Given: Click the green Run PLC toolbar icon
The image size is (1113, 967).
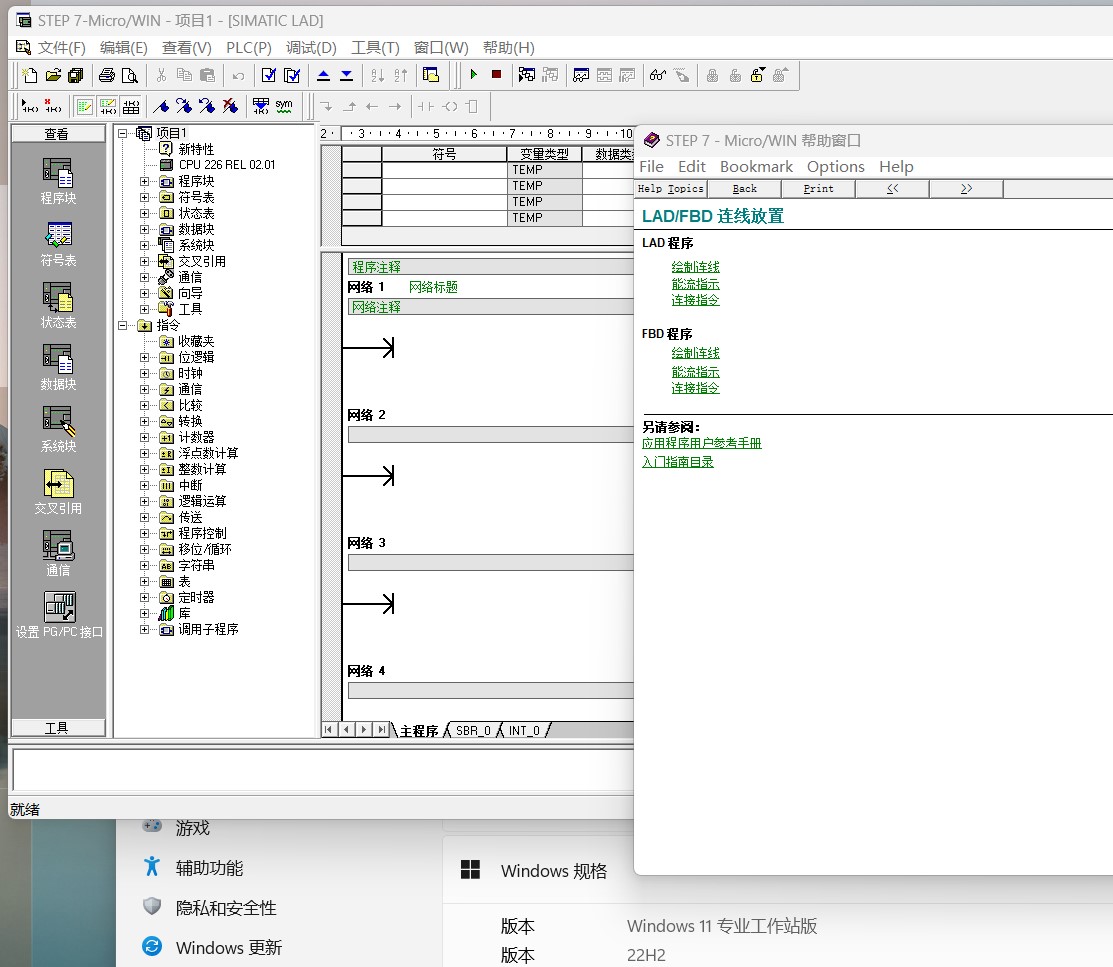Looking at the screenshot, I should (474, 75).
